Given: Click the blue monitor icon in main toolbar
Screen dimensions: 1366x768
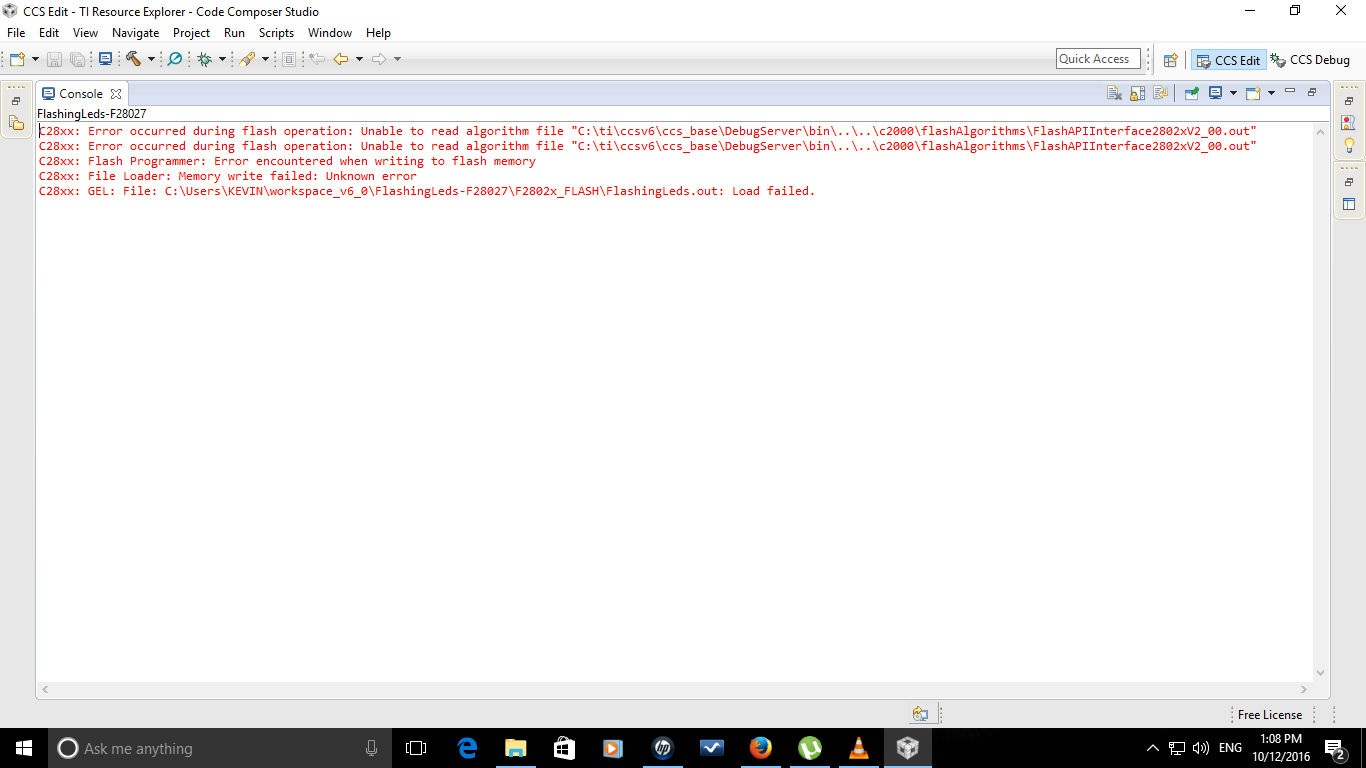Looking at the screenshot, I should coord(105,59).
